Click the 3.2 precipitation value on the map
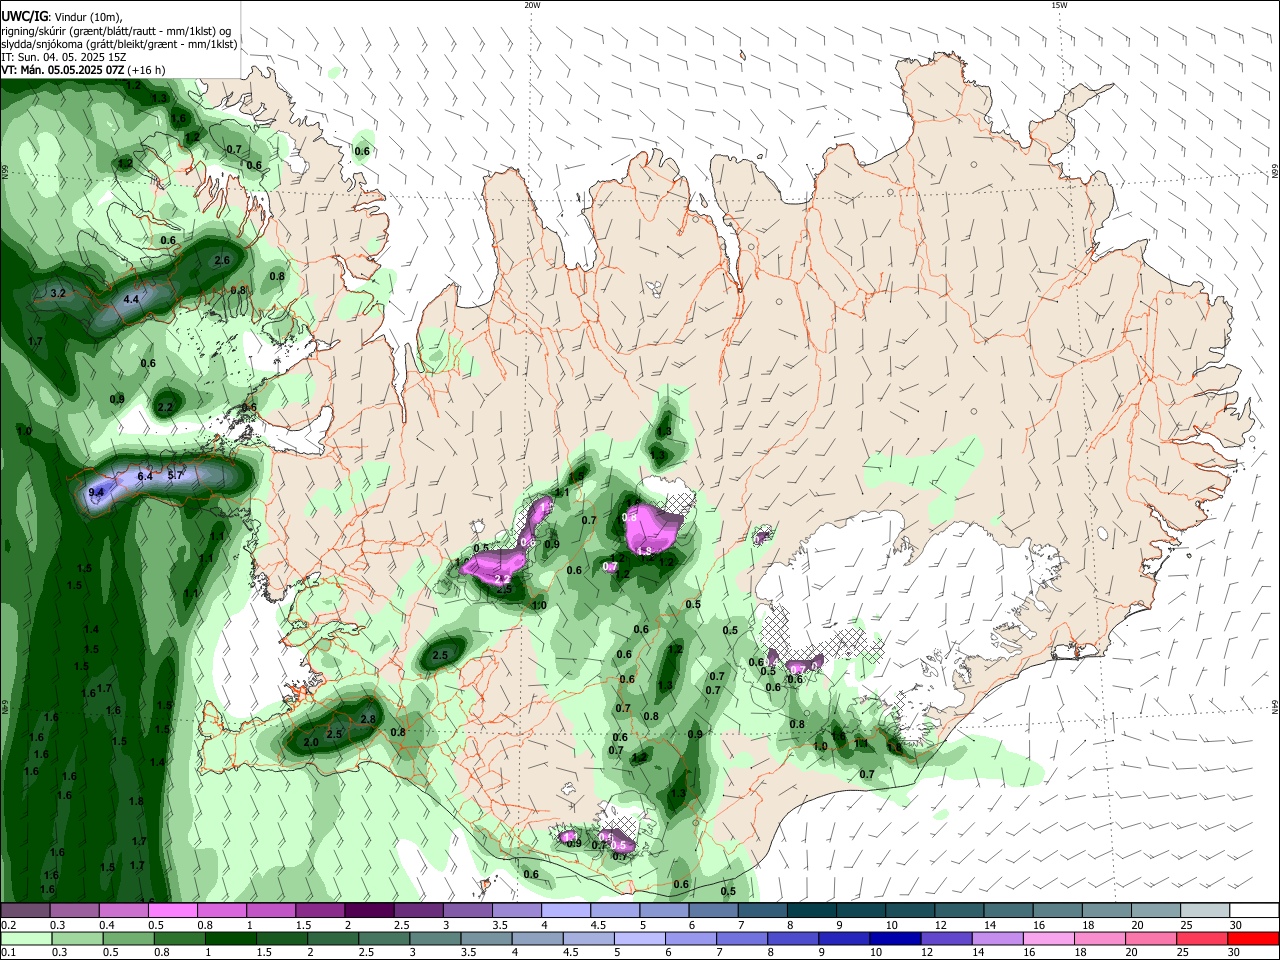The height and width of the screenshot is (960, 1280). click(x=57, y=293)
